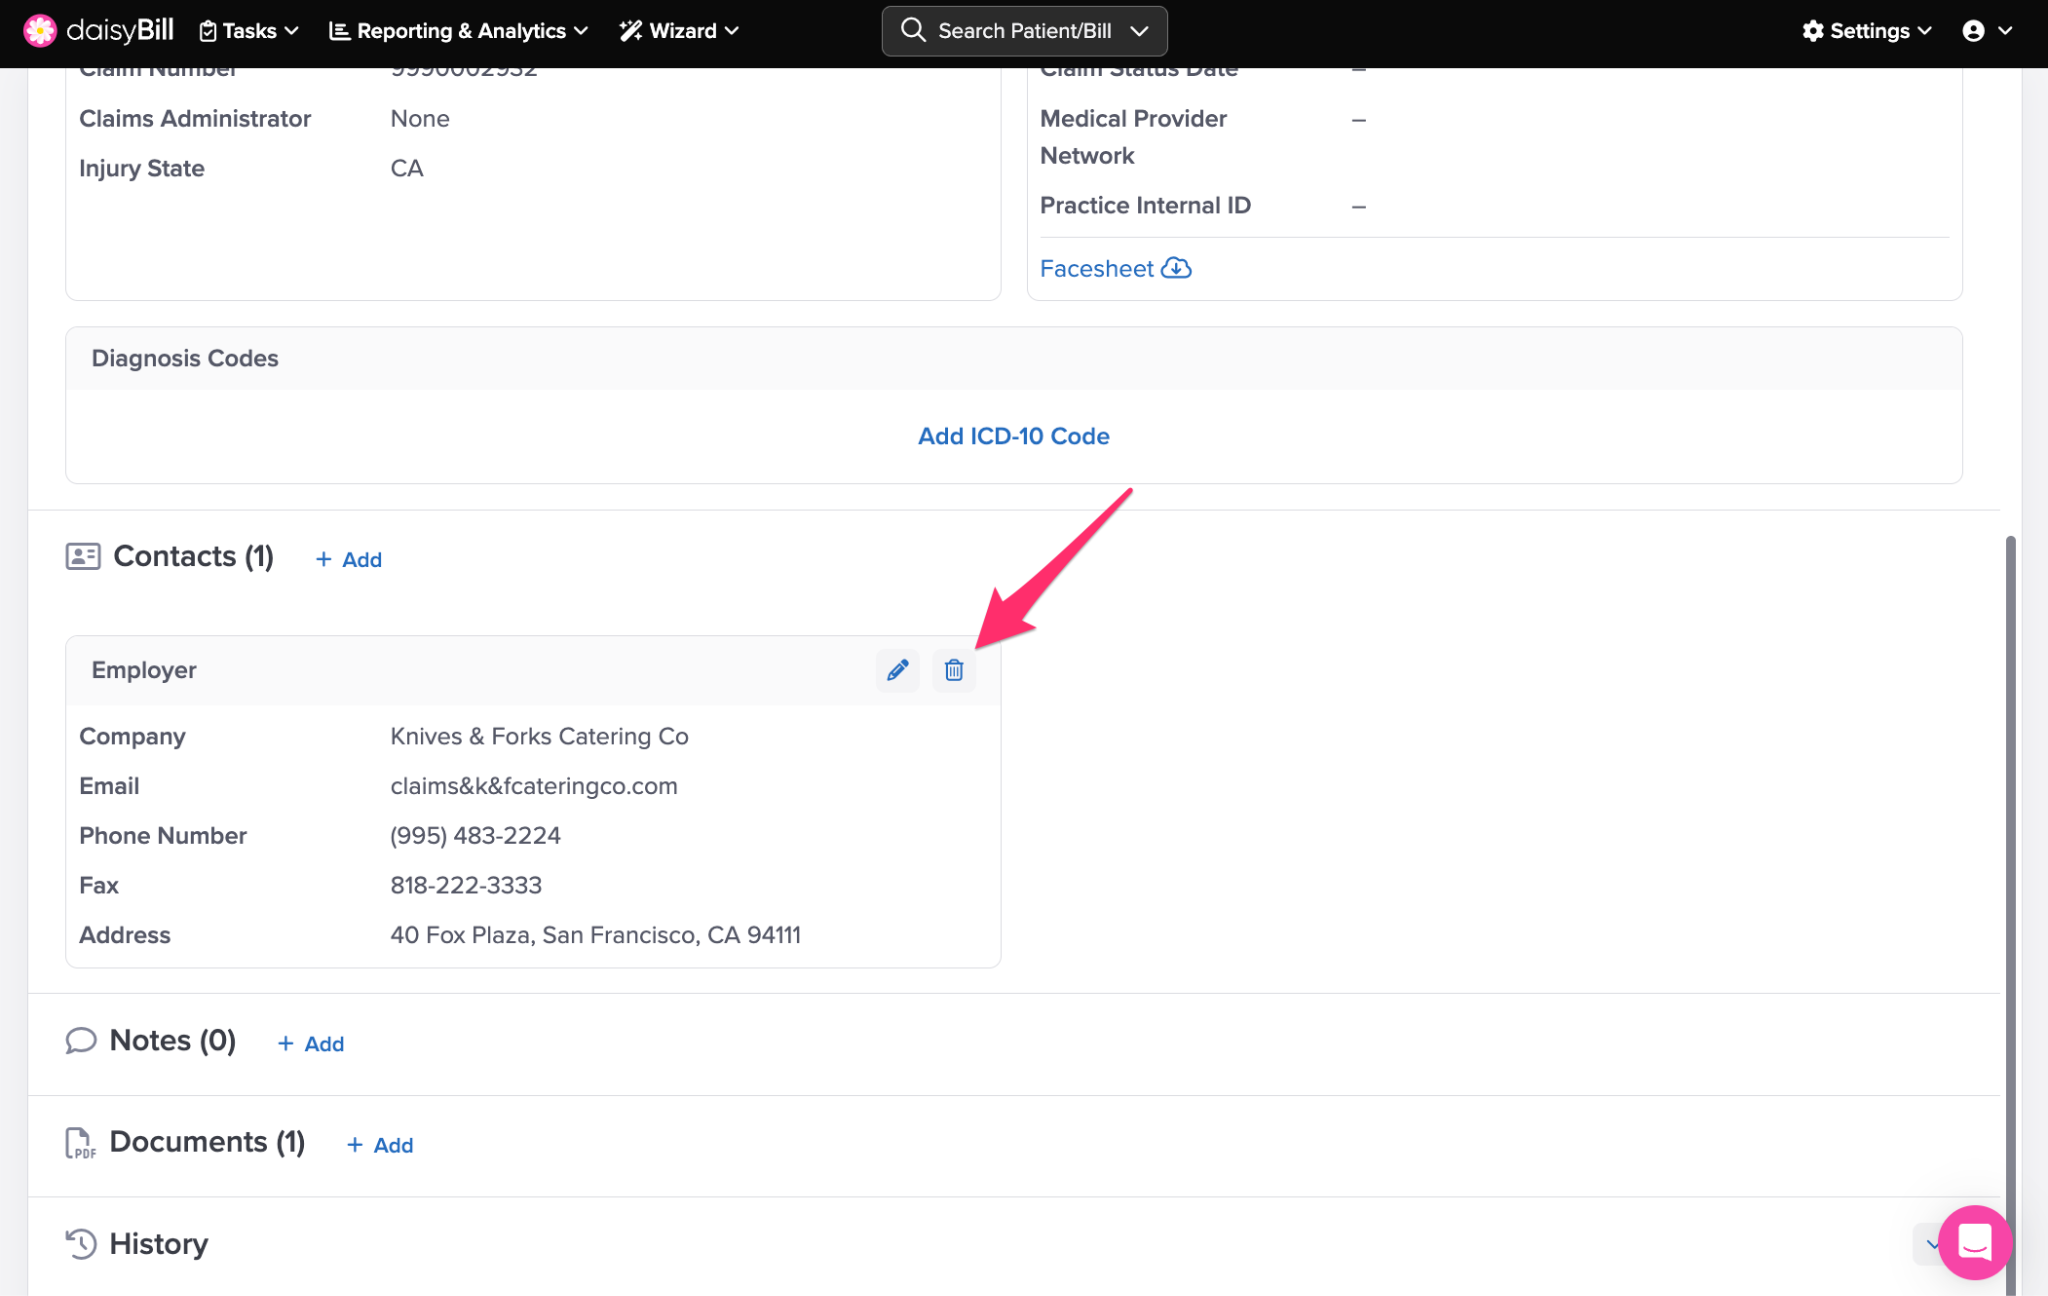Click the Search Patient/Bill field
The height and width of the screenshot is (1296, 2048).
1023,31
